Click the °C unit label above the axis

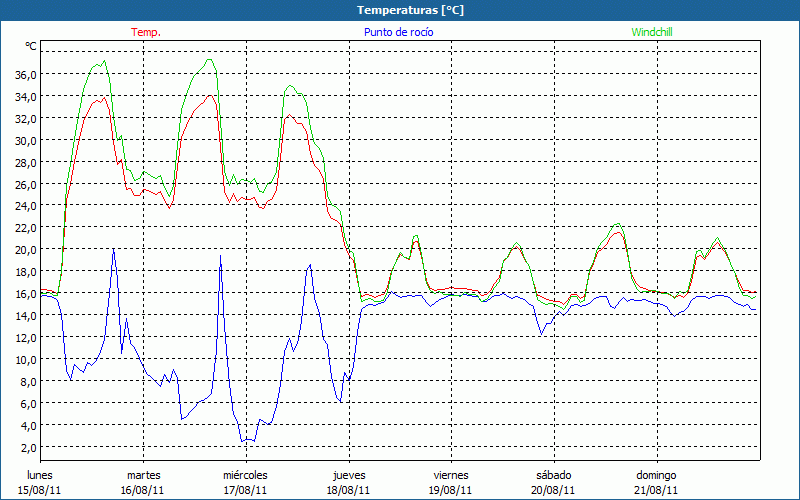pyautogui.click(x=31, y=46)
